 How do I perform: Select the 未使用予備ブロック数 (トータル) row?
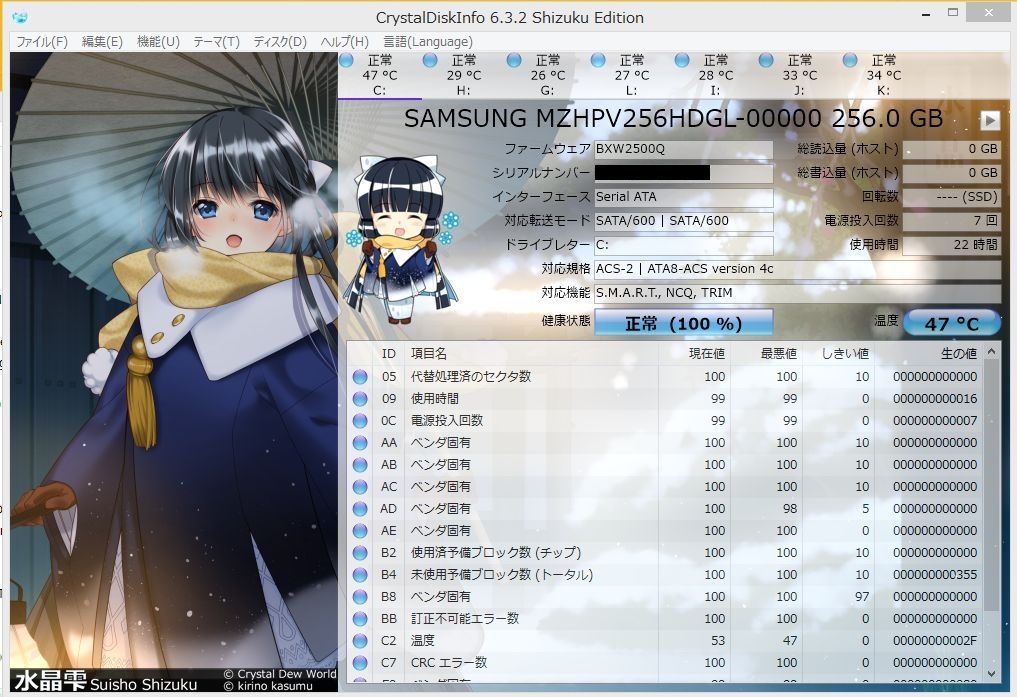[x=665, y=575]
